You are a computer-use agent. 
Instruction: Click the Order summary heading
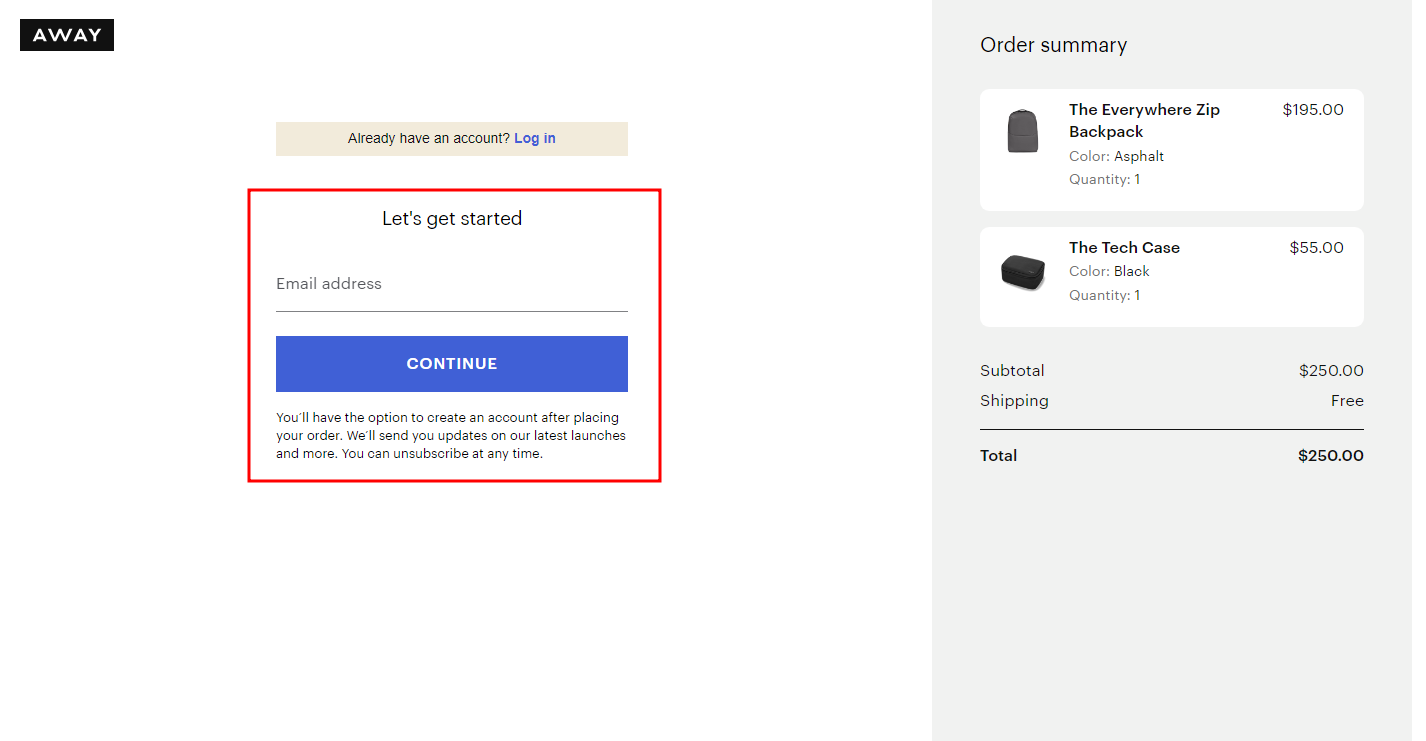tap(1053, 45)
